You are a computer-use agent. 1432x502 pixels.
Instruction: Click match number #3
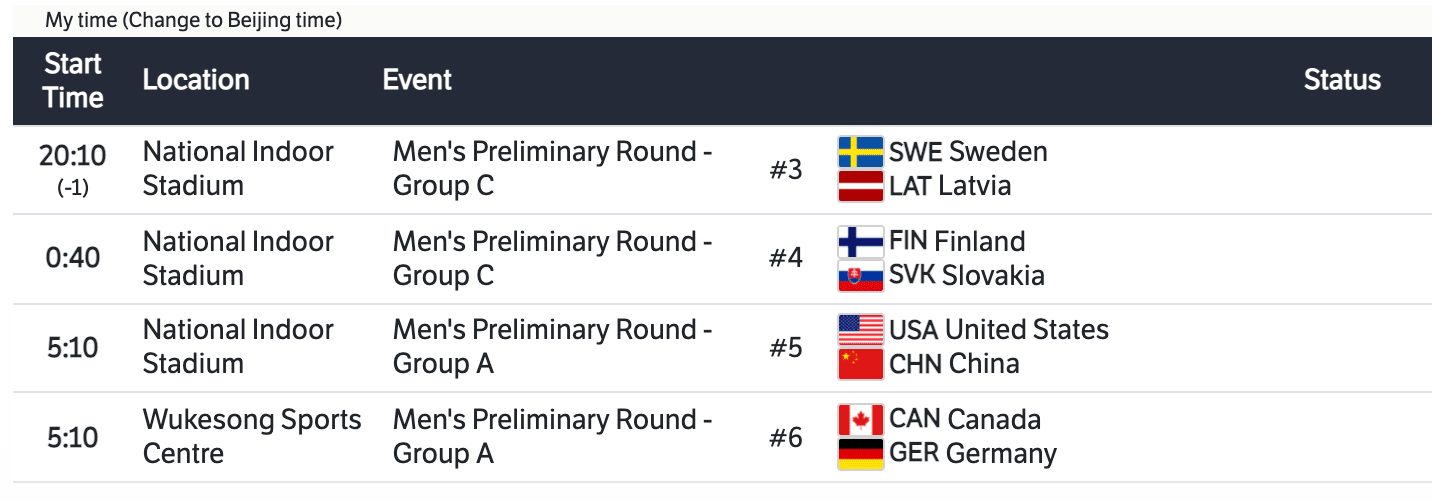785,170
